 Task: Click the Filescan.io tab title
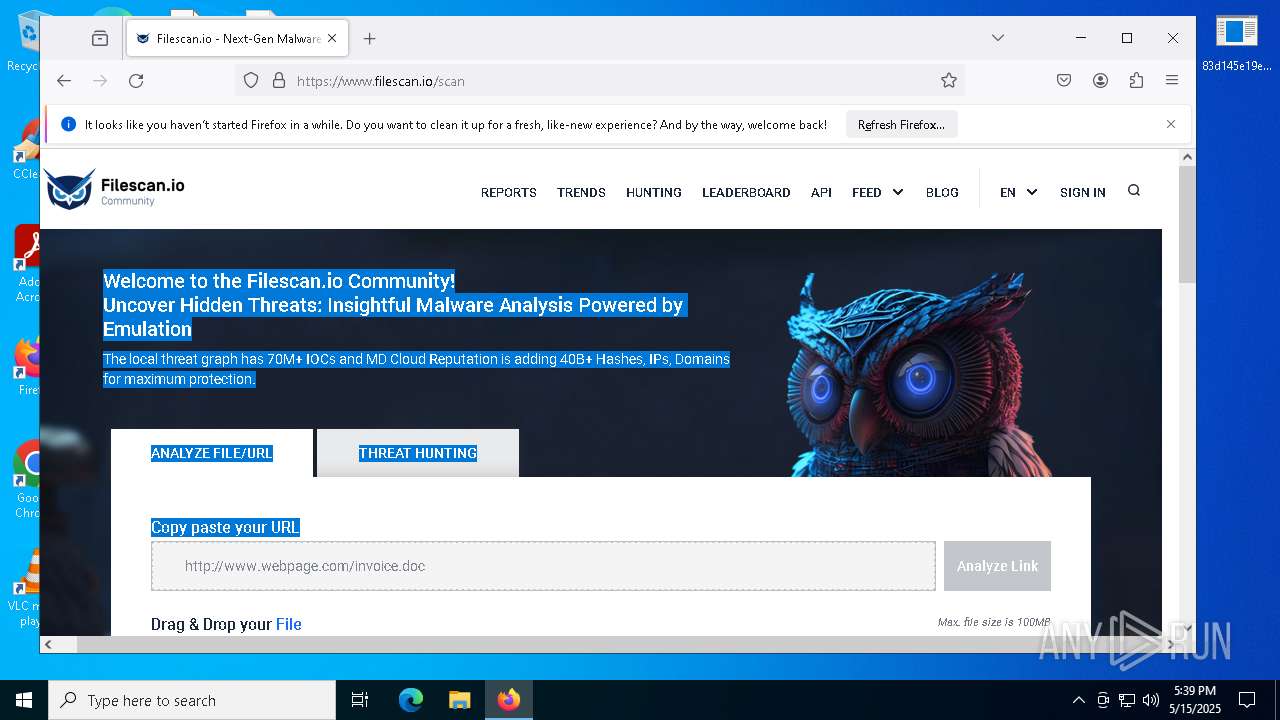click(x=239, y=38)
